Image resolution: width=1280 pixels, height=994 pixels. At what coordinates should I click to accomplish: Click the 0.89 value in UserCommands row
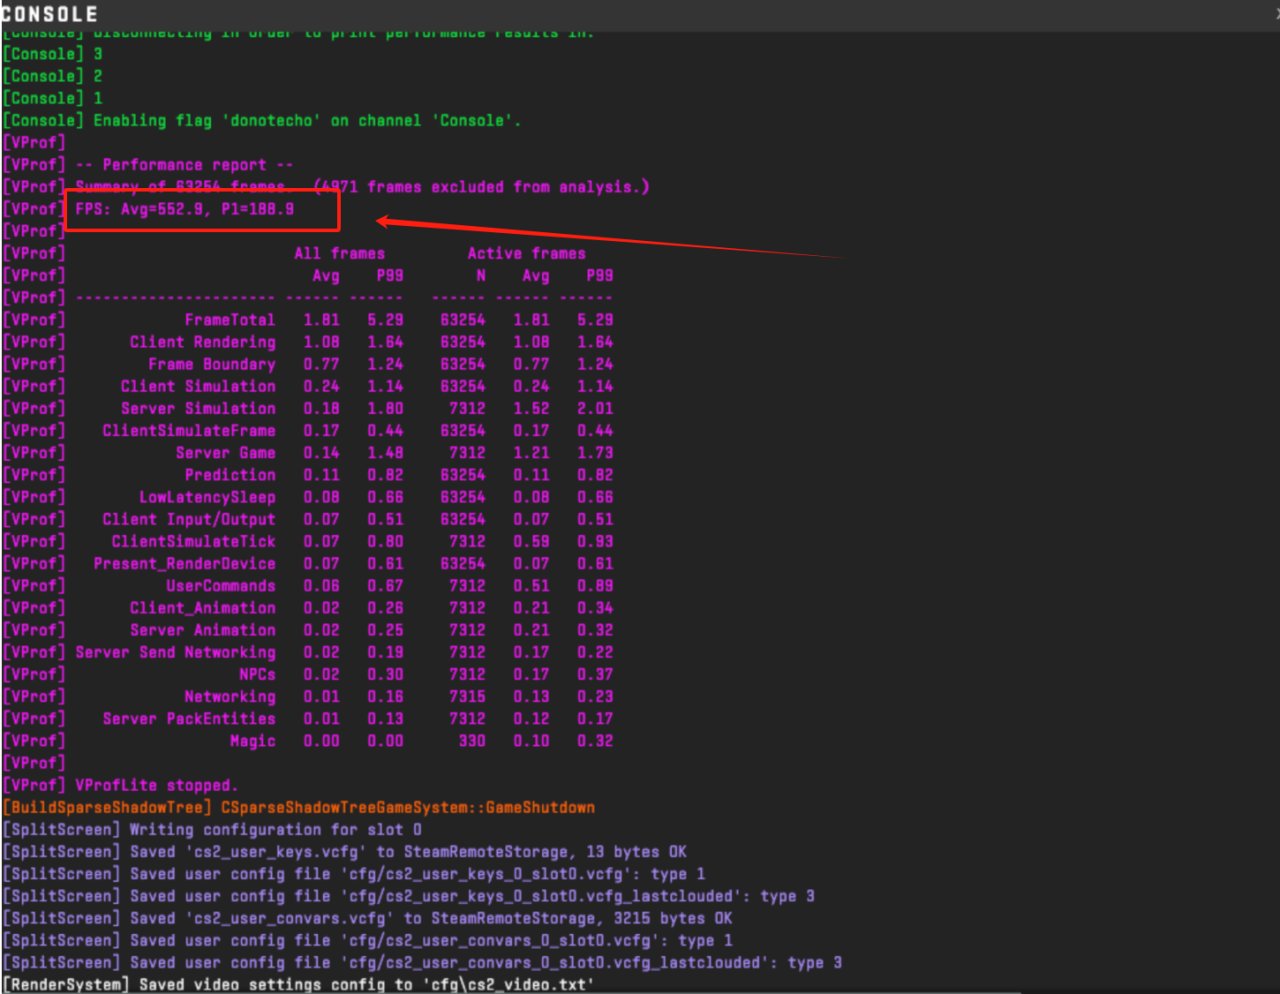pos(595,586)
